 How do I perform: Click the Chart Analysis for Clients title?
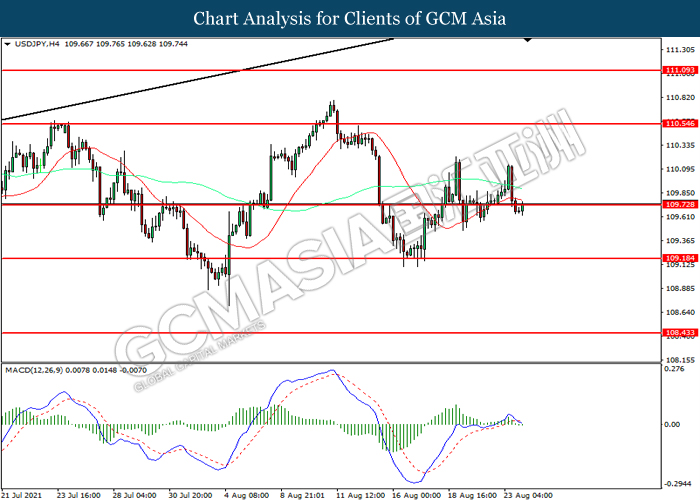[x=350, y=19]
